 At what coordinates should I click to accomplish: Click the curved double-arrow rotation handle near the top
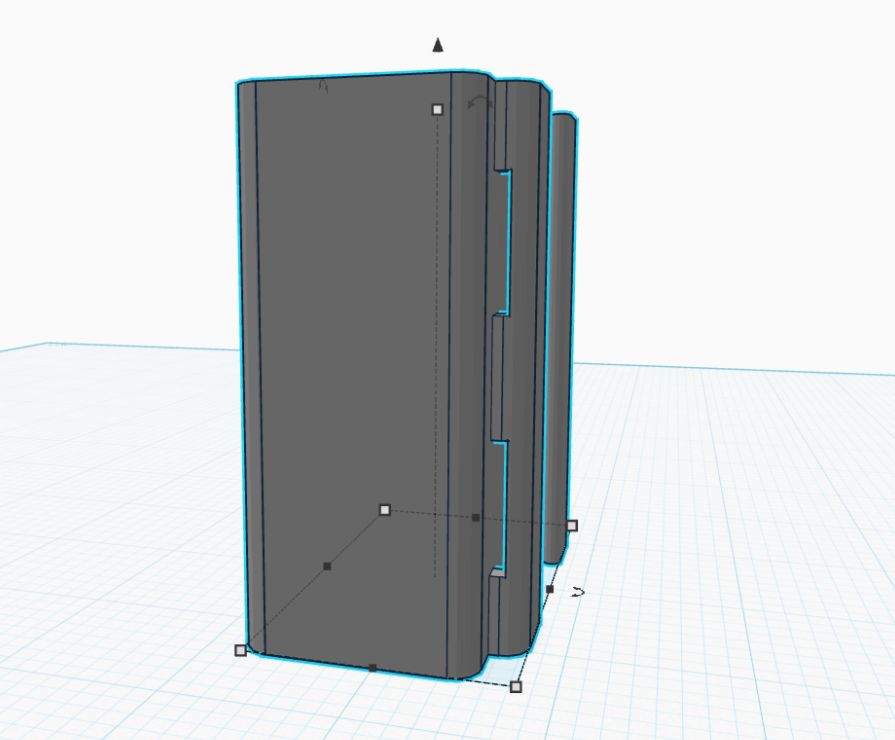click(480, 101)
